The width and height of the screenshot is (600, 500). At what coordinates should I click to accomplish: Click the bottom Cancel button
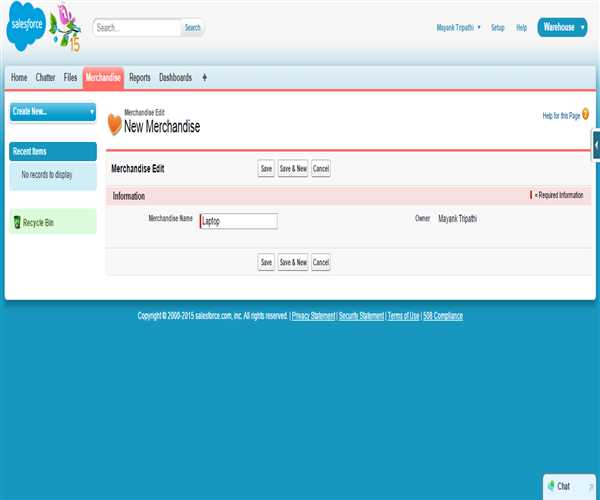coord(321,262)
